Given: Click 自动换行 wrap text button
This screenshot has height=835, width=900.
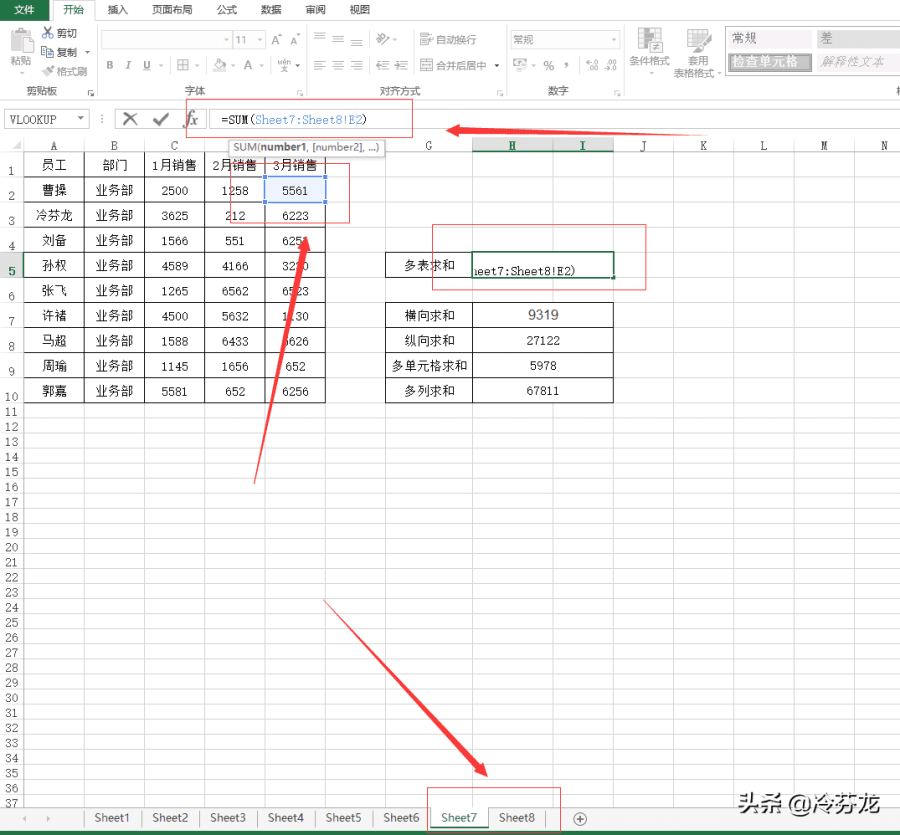Looking at the screenshot, I should pyautogui.click(x=448, y=40).
